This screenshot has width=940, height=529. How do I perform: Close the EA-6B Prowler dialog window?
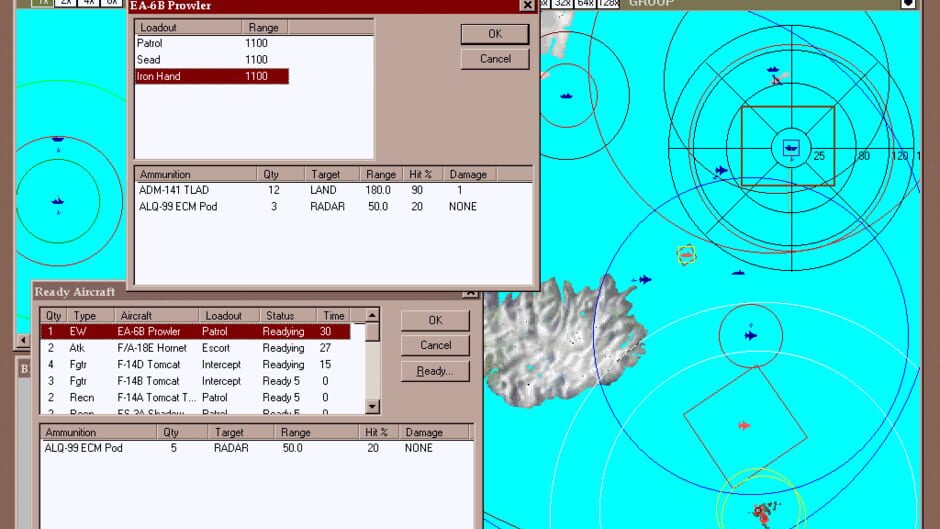527,5
